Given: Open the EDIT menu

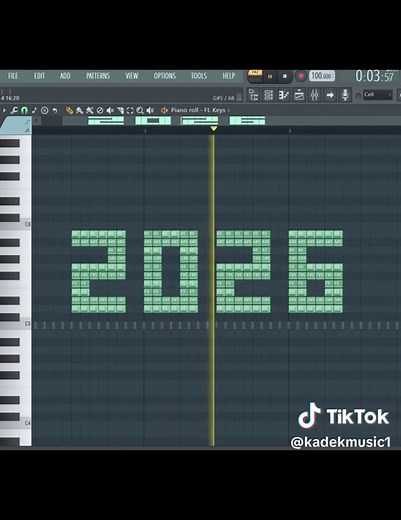Looking at the screenshot, I should pyautogui.click(x=39, y=76).
